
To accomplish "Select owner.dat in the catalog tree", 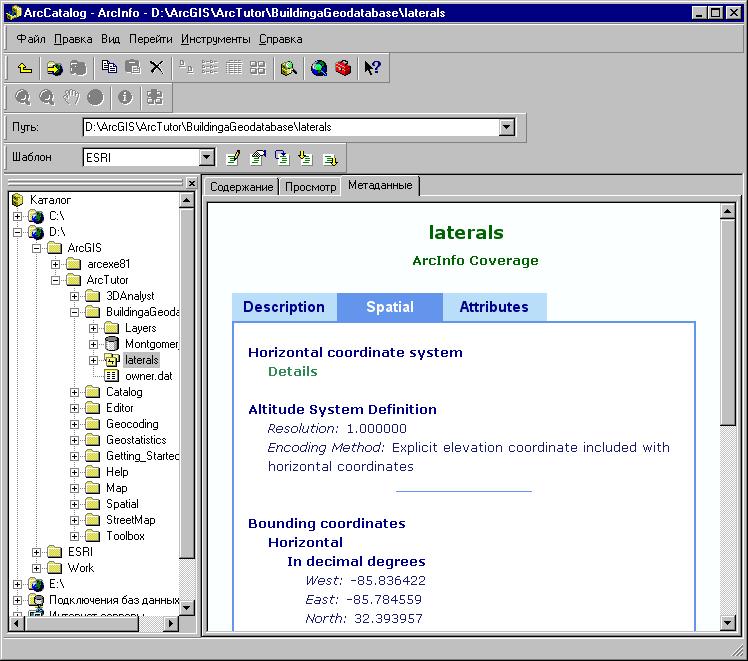I will pyautogui.click(x=148, y=376).
